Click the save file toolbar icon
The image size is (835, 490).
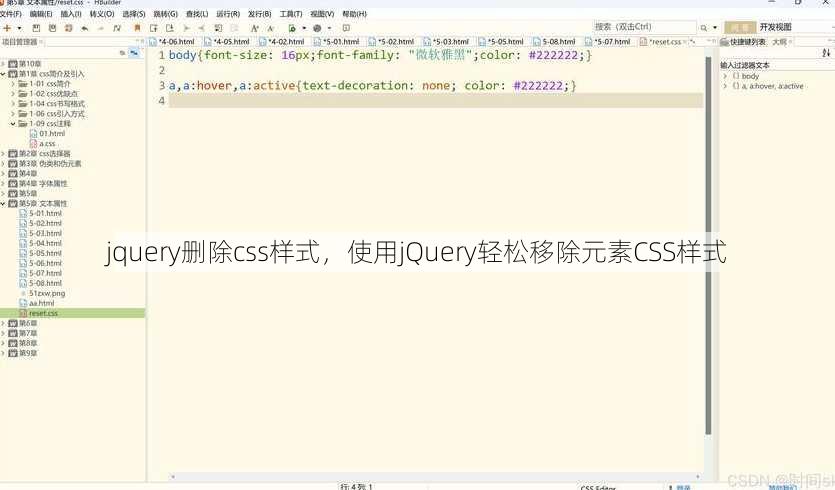coord(36,28)
